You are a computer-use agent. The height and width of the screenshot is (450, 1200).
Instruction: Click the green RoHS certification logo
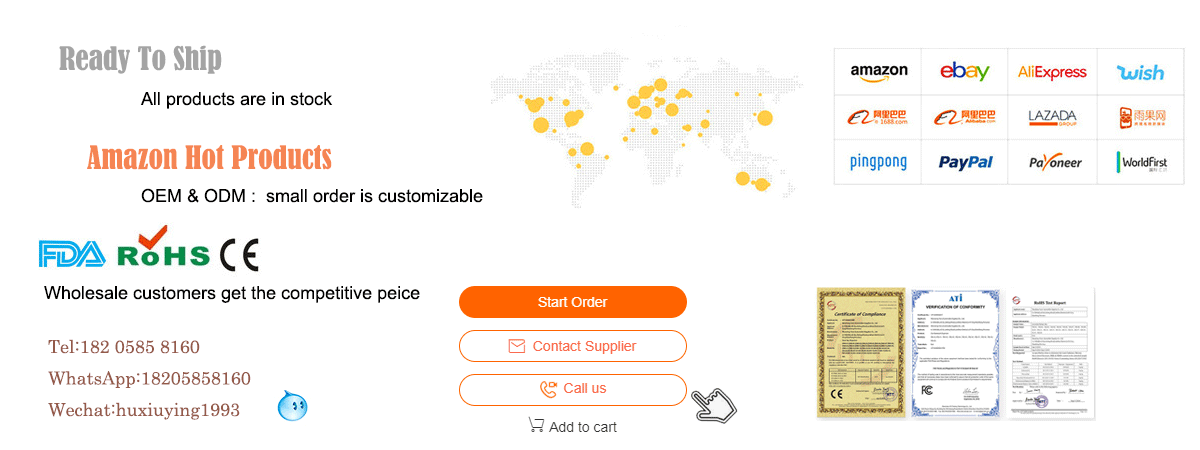coord(163,248)
